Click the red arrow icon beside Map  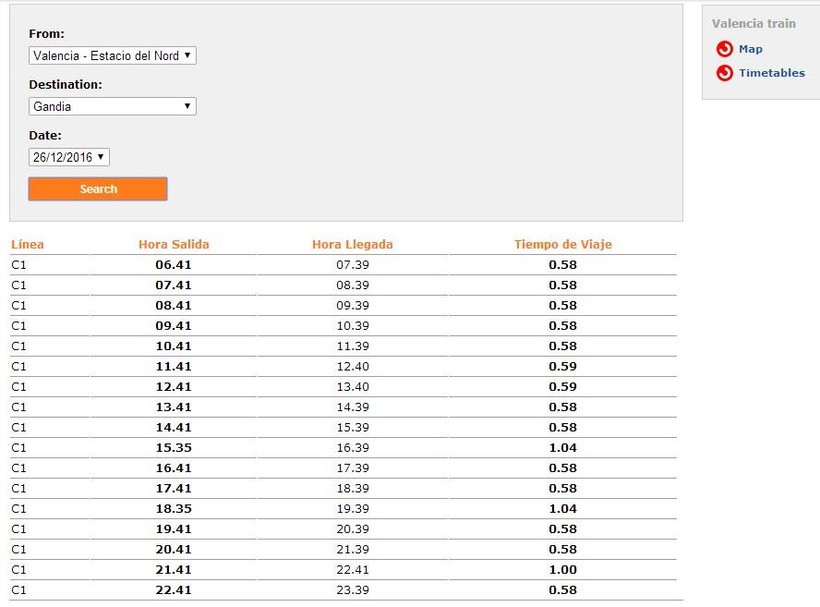[724, 49]
